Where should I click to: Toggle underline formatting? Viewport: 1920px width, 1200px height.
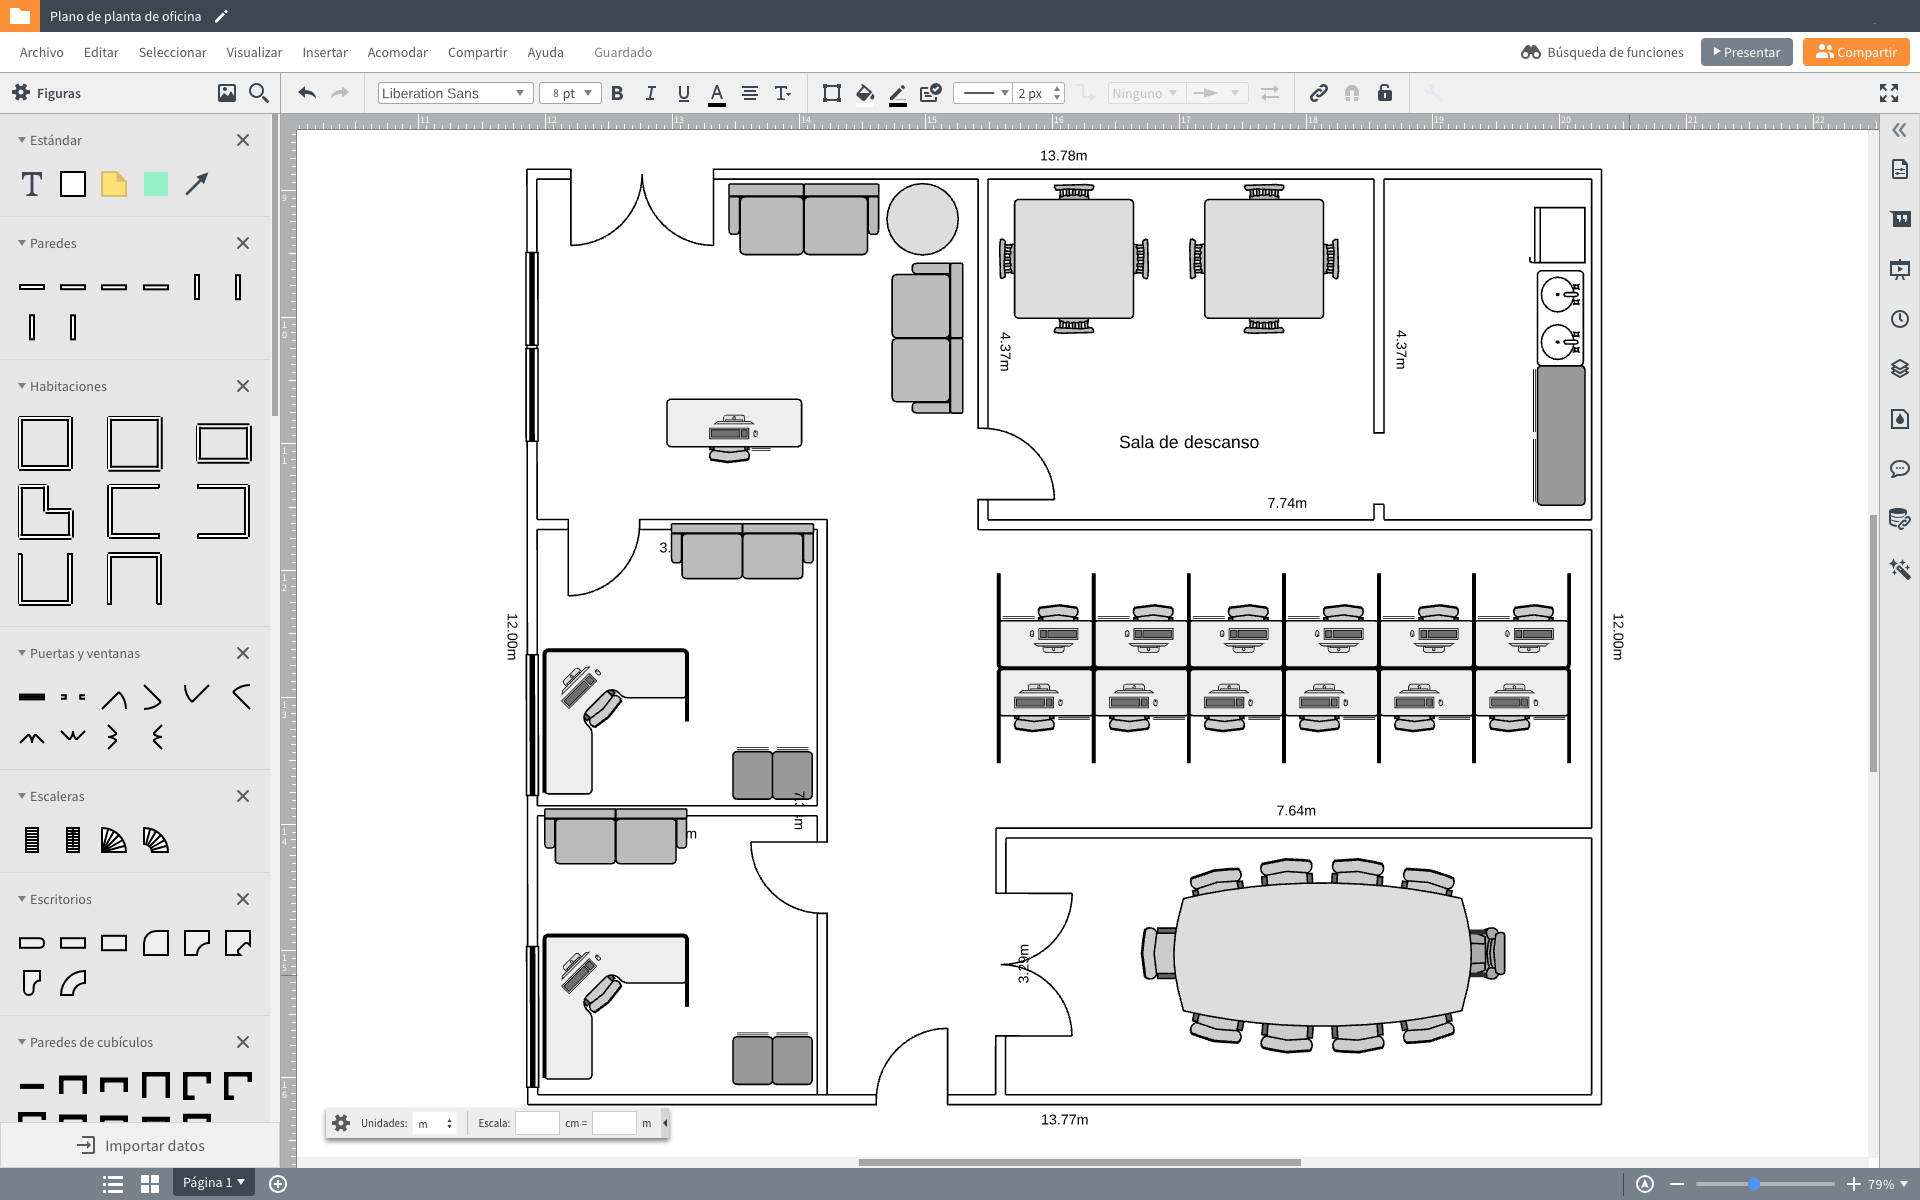coord(684,93)
